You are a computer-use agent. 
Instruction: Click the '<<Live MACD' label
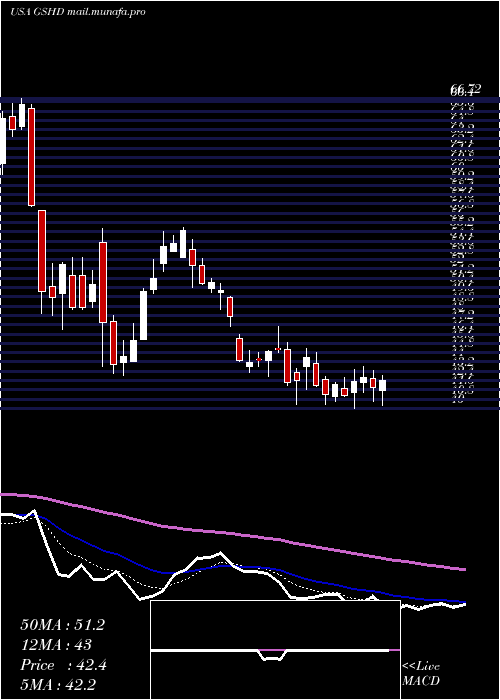point(421,674)
